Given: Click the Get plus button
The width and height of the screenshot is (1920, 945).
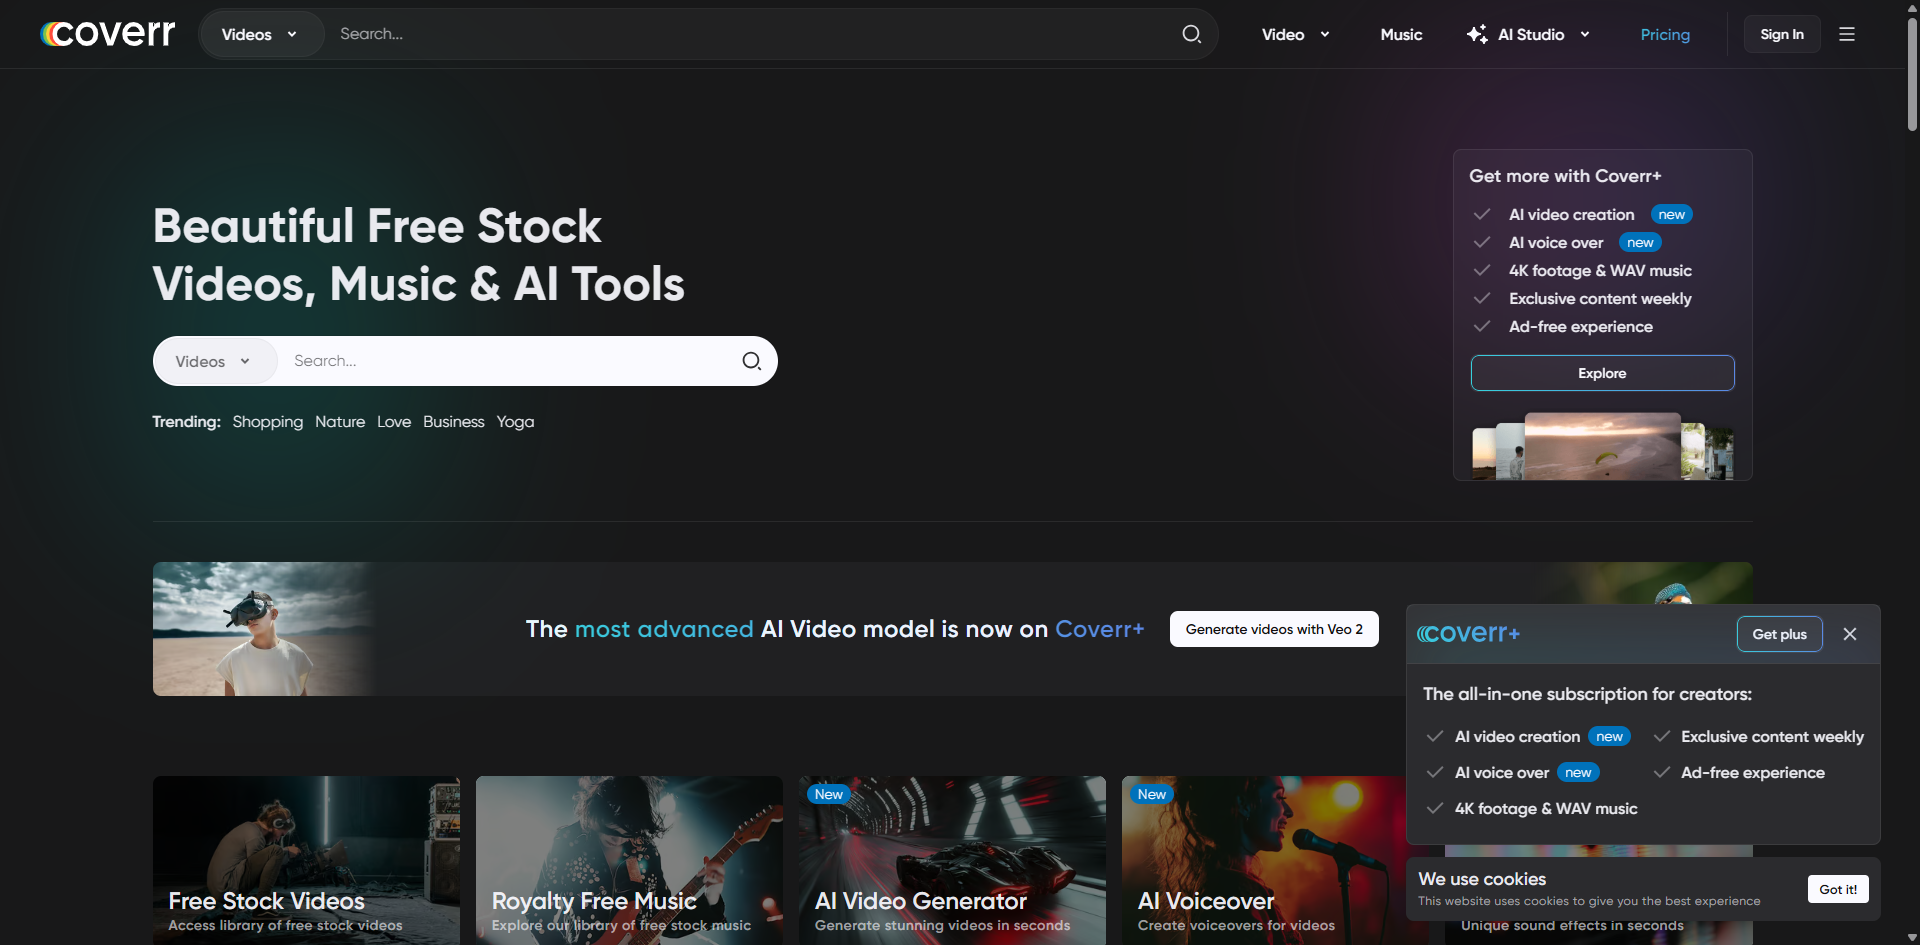Looking at the screenshot, I should click(1780, 634).
